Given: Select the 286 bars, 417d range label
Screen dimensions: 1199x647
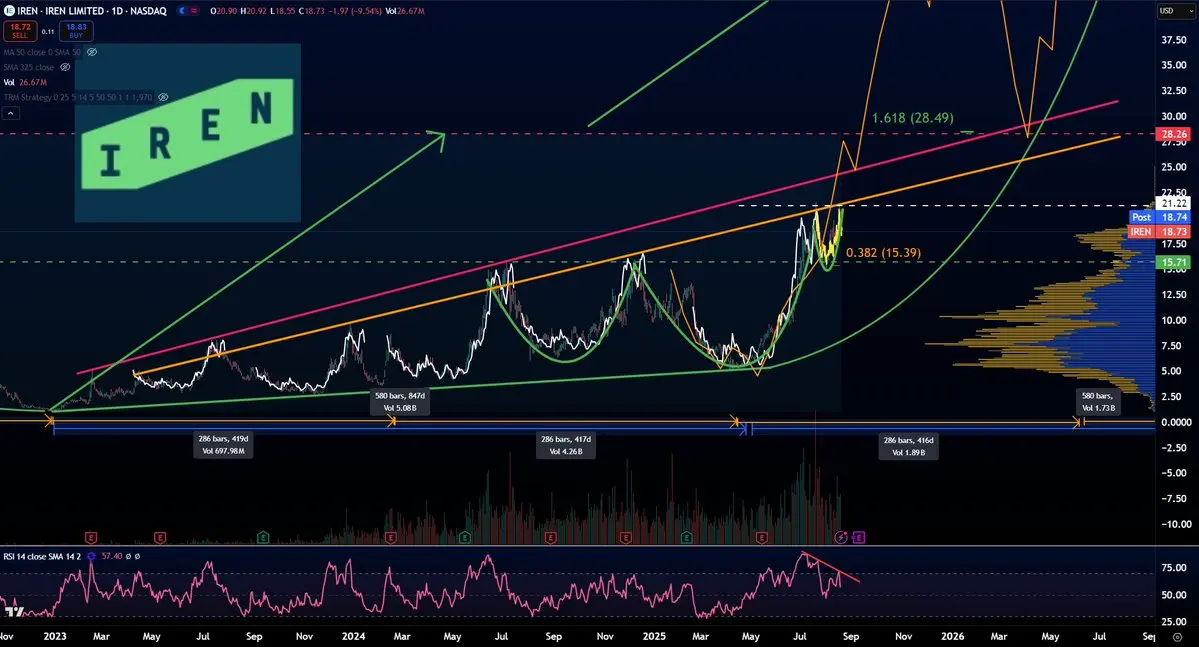Looking at the screenshot, I should click(x=566, y=445).
